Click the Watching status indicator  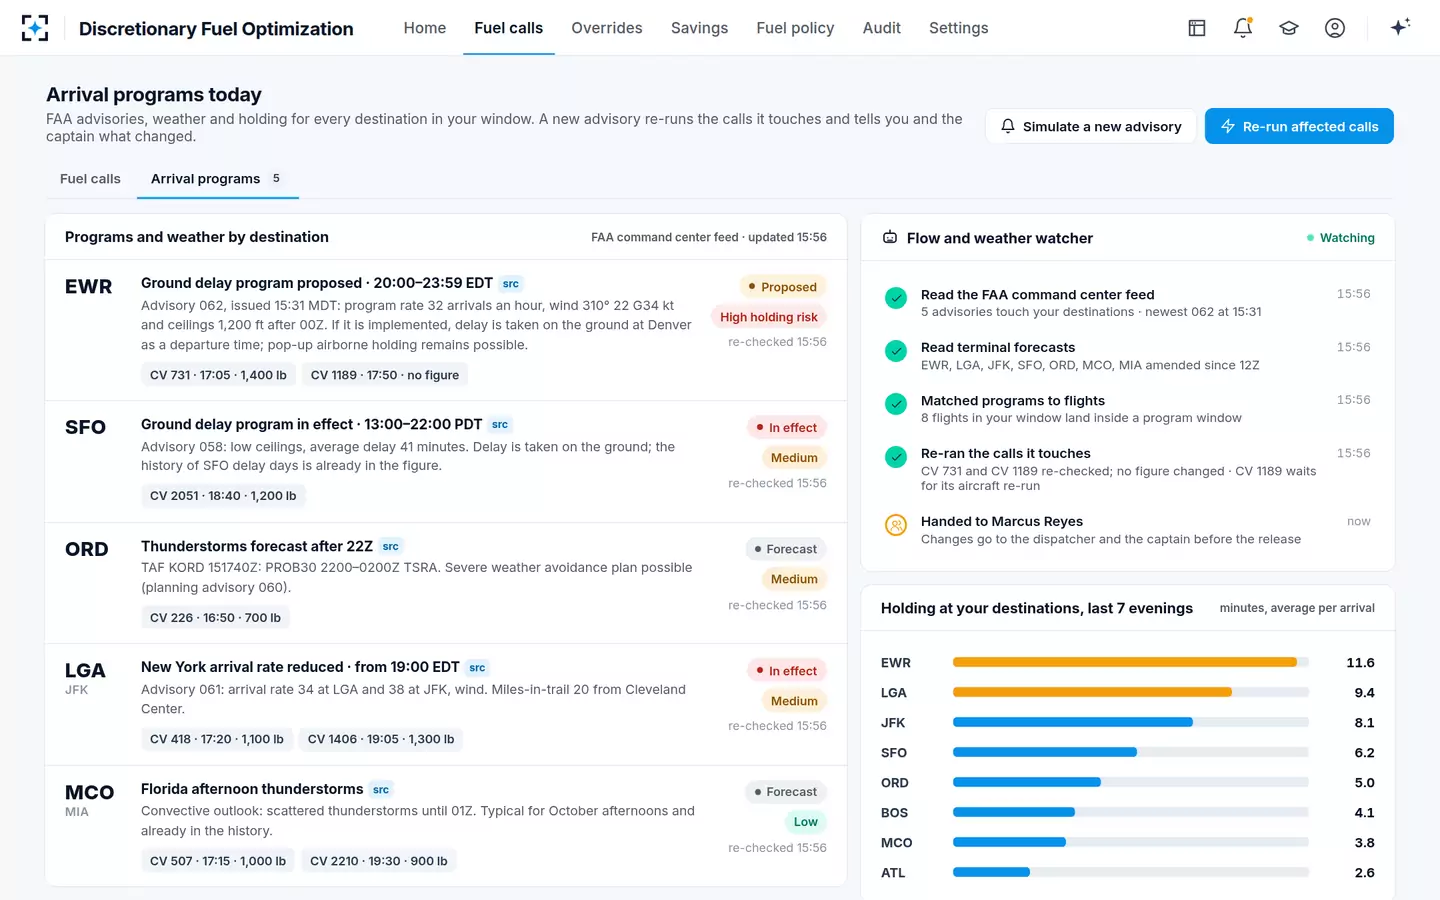1340,238
